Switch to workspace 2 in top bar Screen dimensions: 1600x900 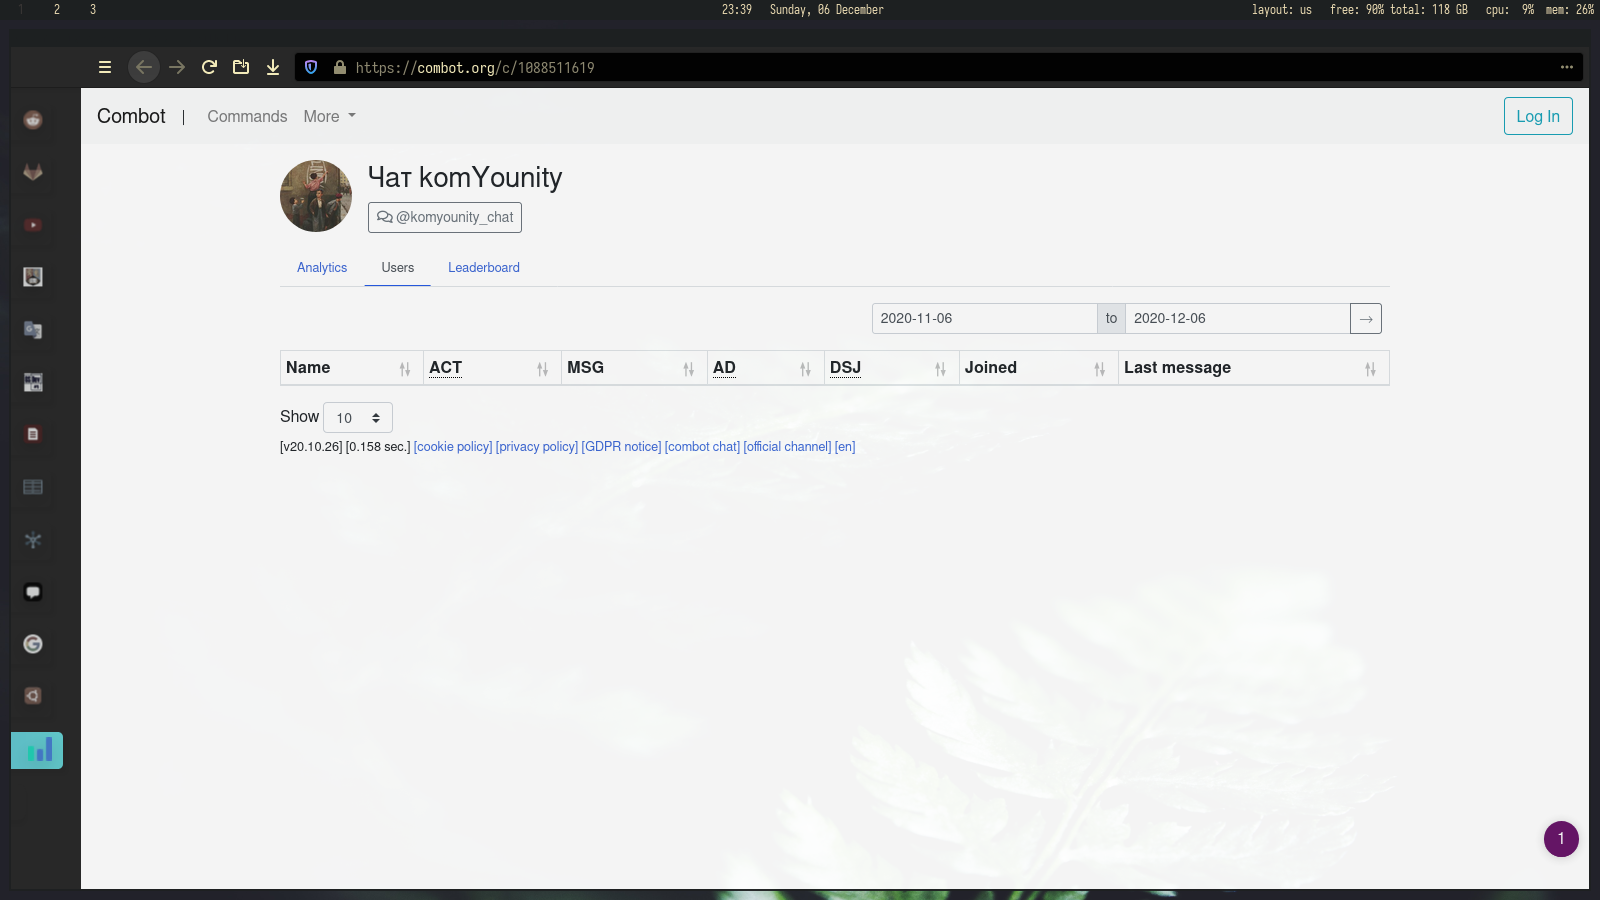pyautogui.click(x=57, y=9)
